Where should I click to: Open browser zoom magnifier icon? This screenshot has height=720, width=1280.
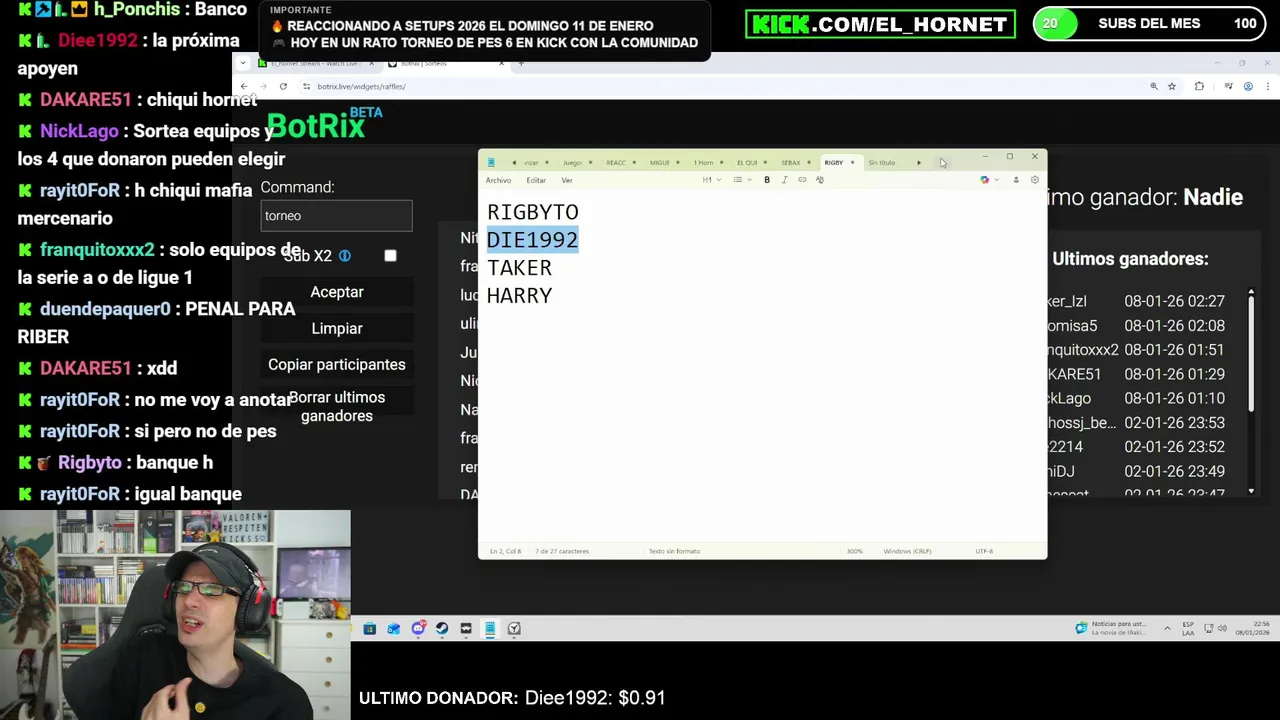(1154, 86)
